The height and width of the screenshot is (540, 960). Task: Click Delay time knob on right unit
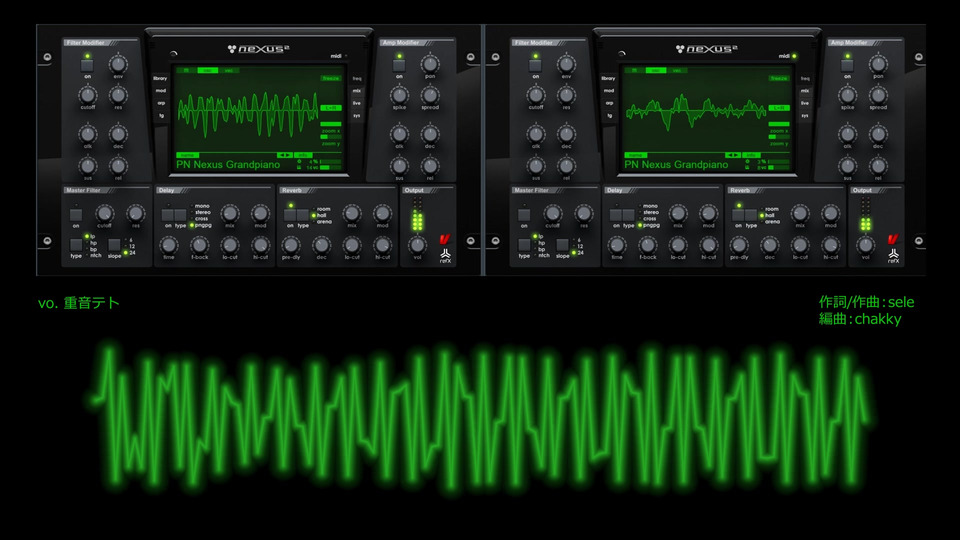pos(617,245)
